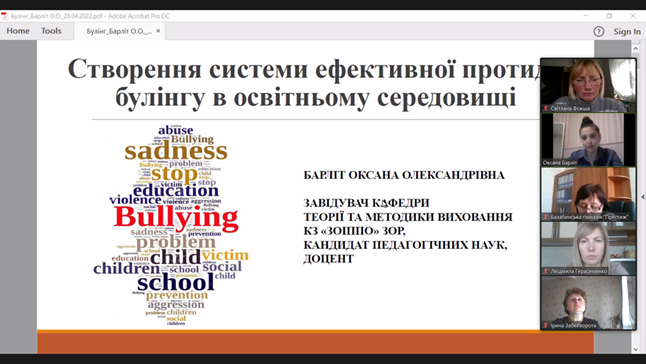This screenshot has width=646, height=364.
Task: Select Оксана Барліт video tile
Action: (x=588, y=140)
